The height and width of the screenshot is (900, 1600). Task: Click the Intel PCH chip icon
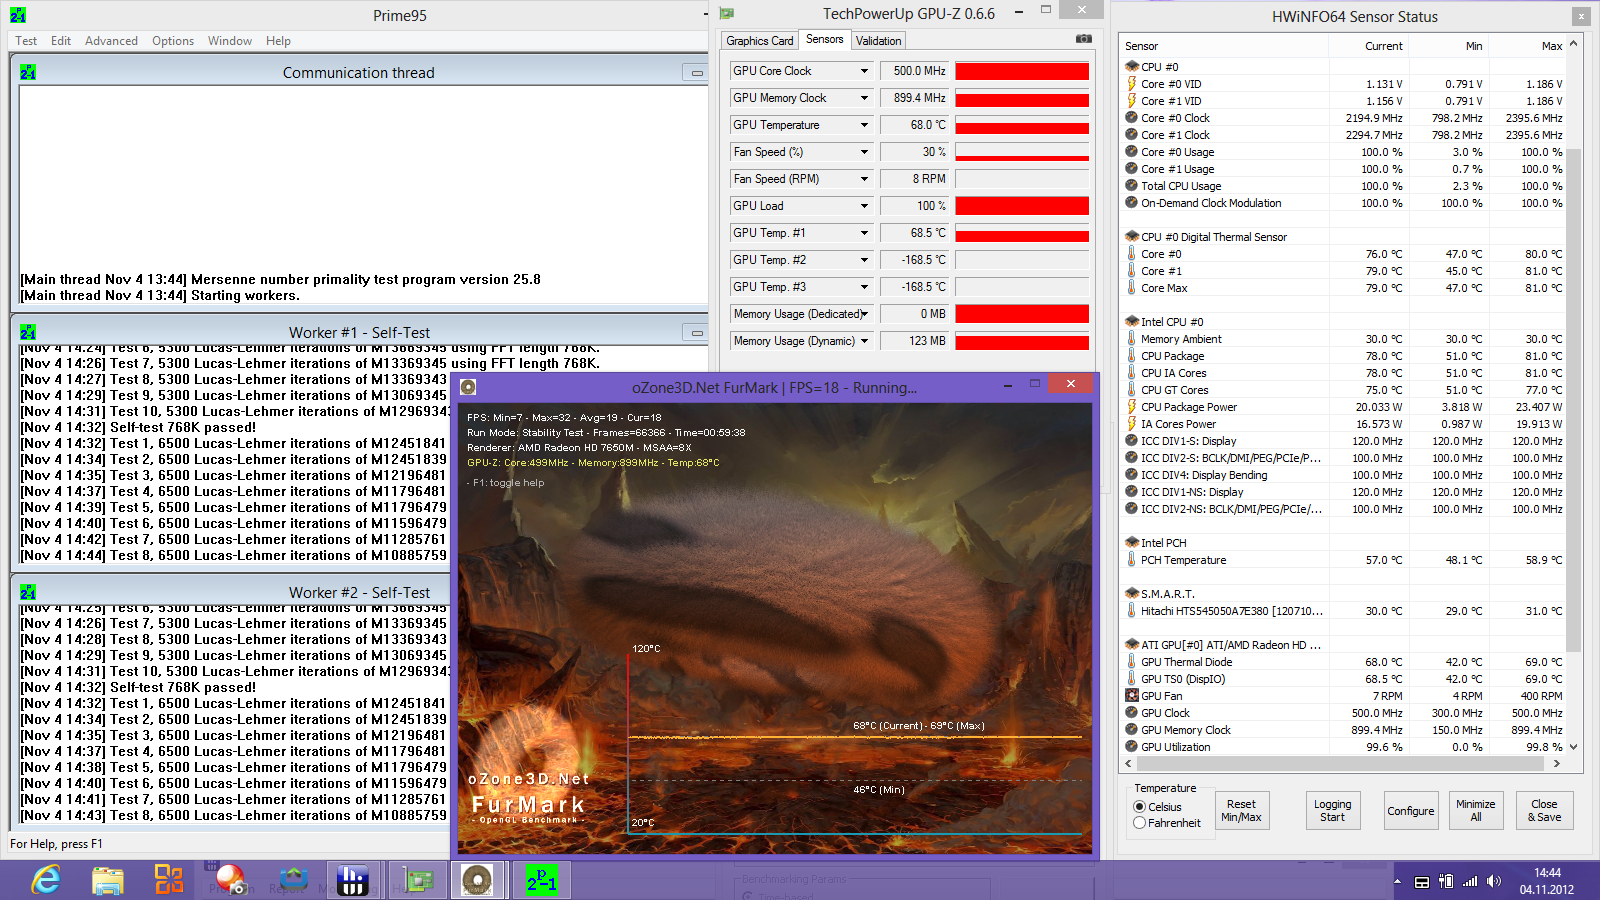pyautogui.click(x=1132, y=543)
